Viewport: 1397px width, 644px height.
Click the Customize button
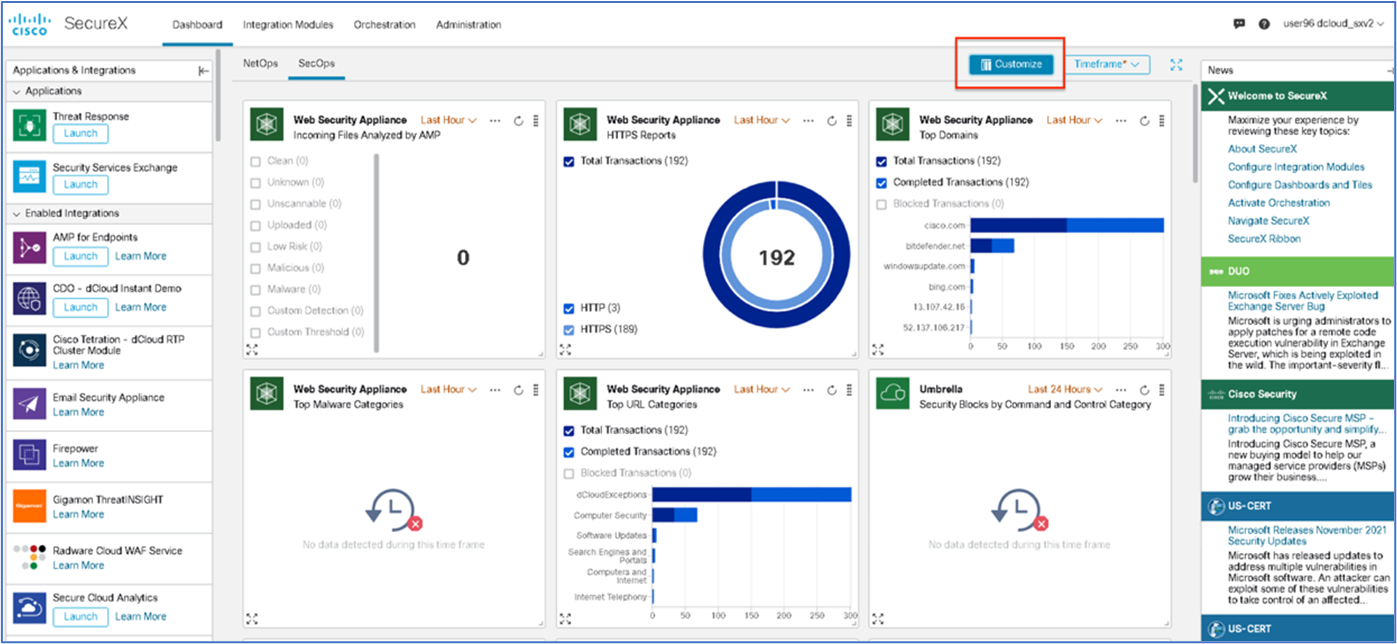click(1011, 64)
